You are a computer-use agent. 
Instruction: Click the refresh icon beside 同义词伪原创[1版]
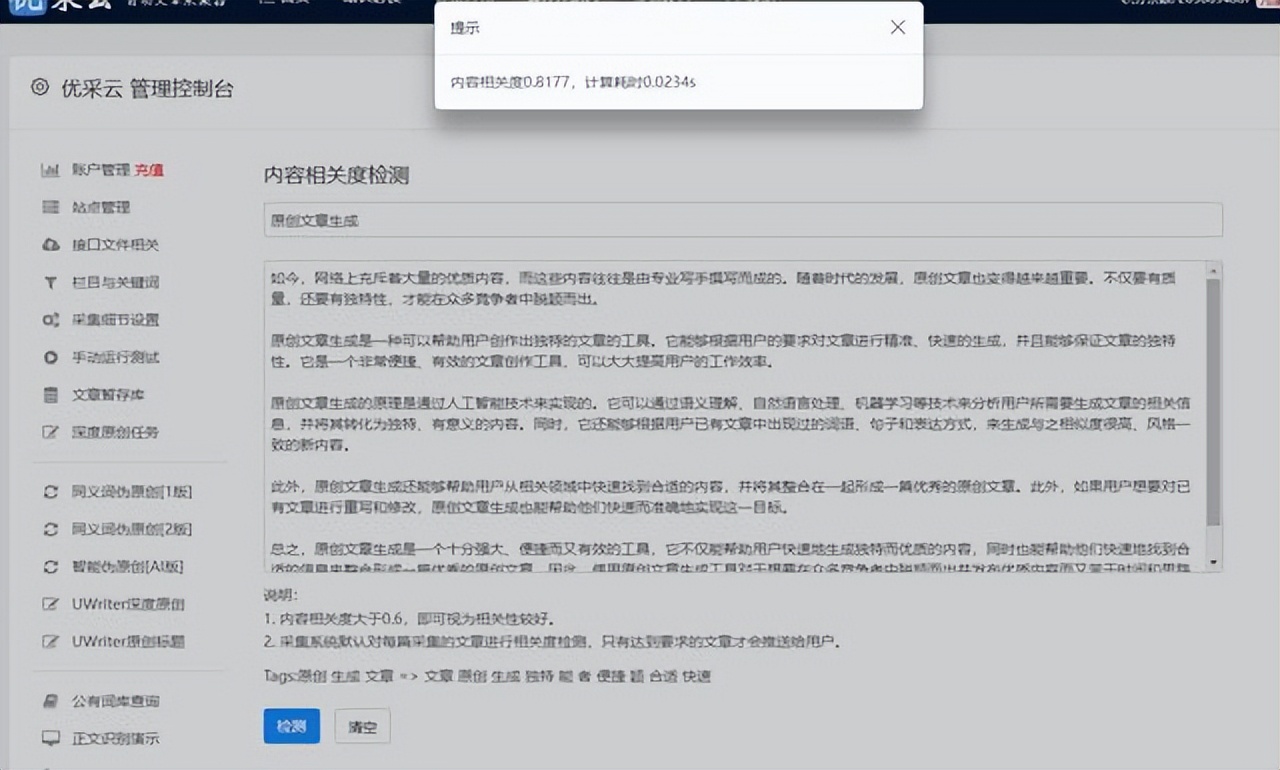click(50, 491)
